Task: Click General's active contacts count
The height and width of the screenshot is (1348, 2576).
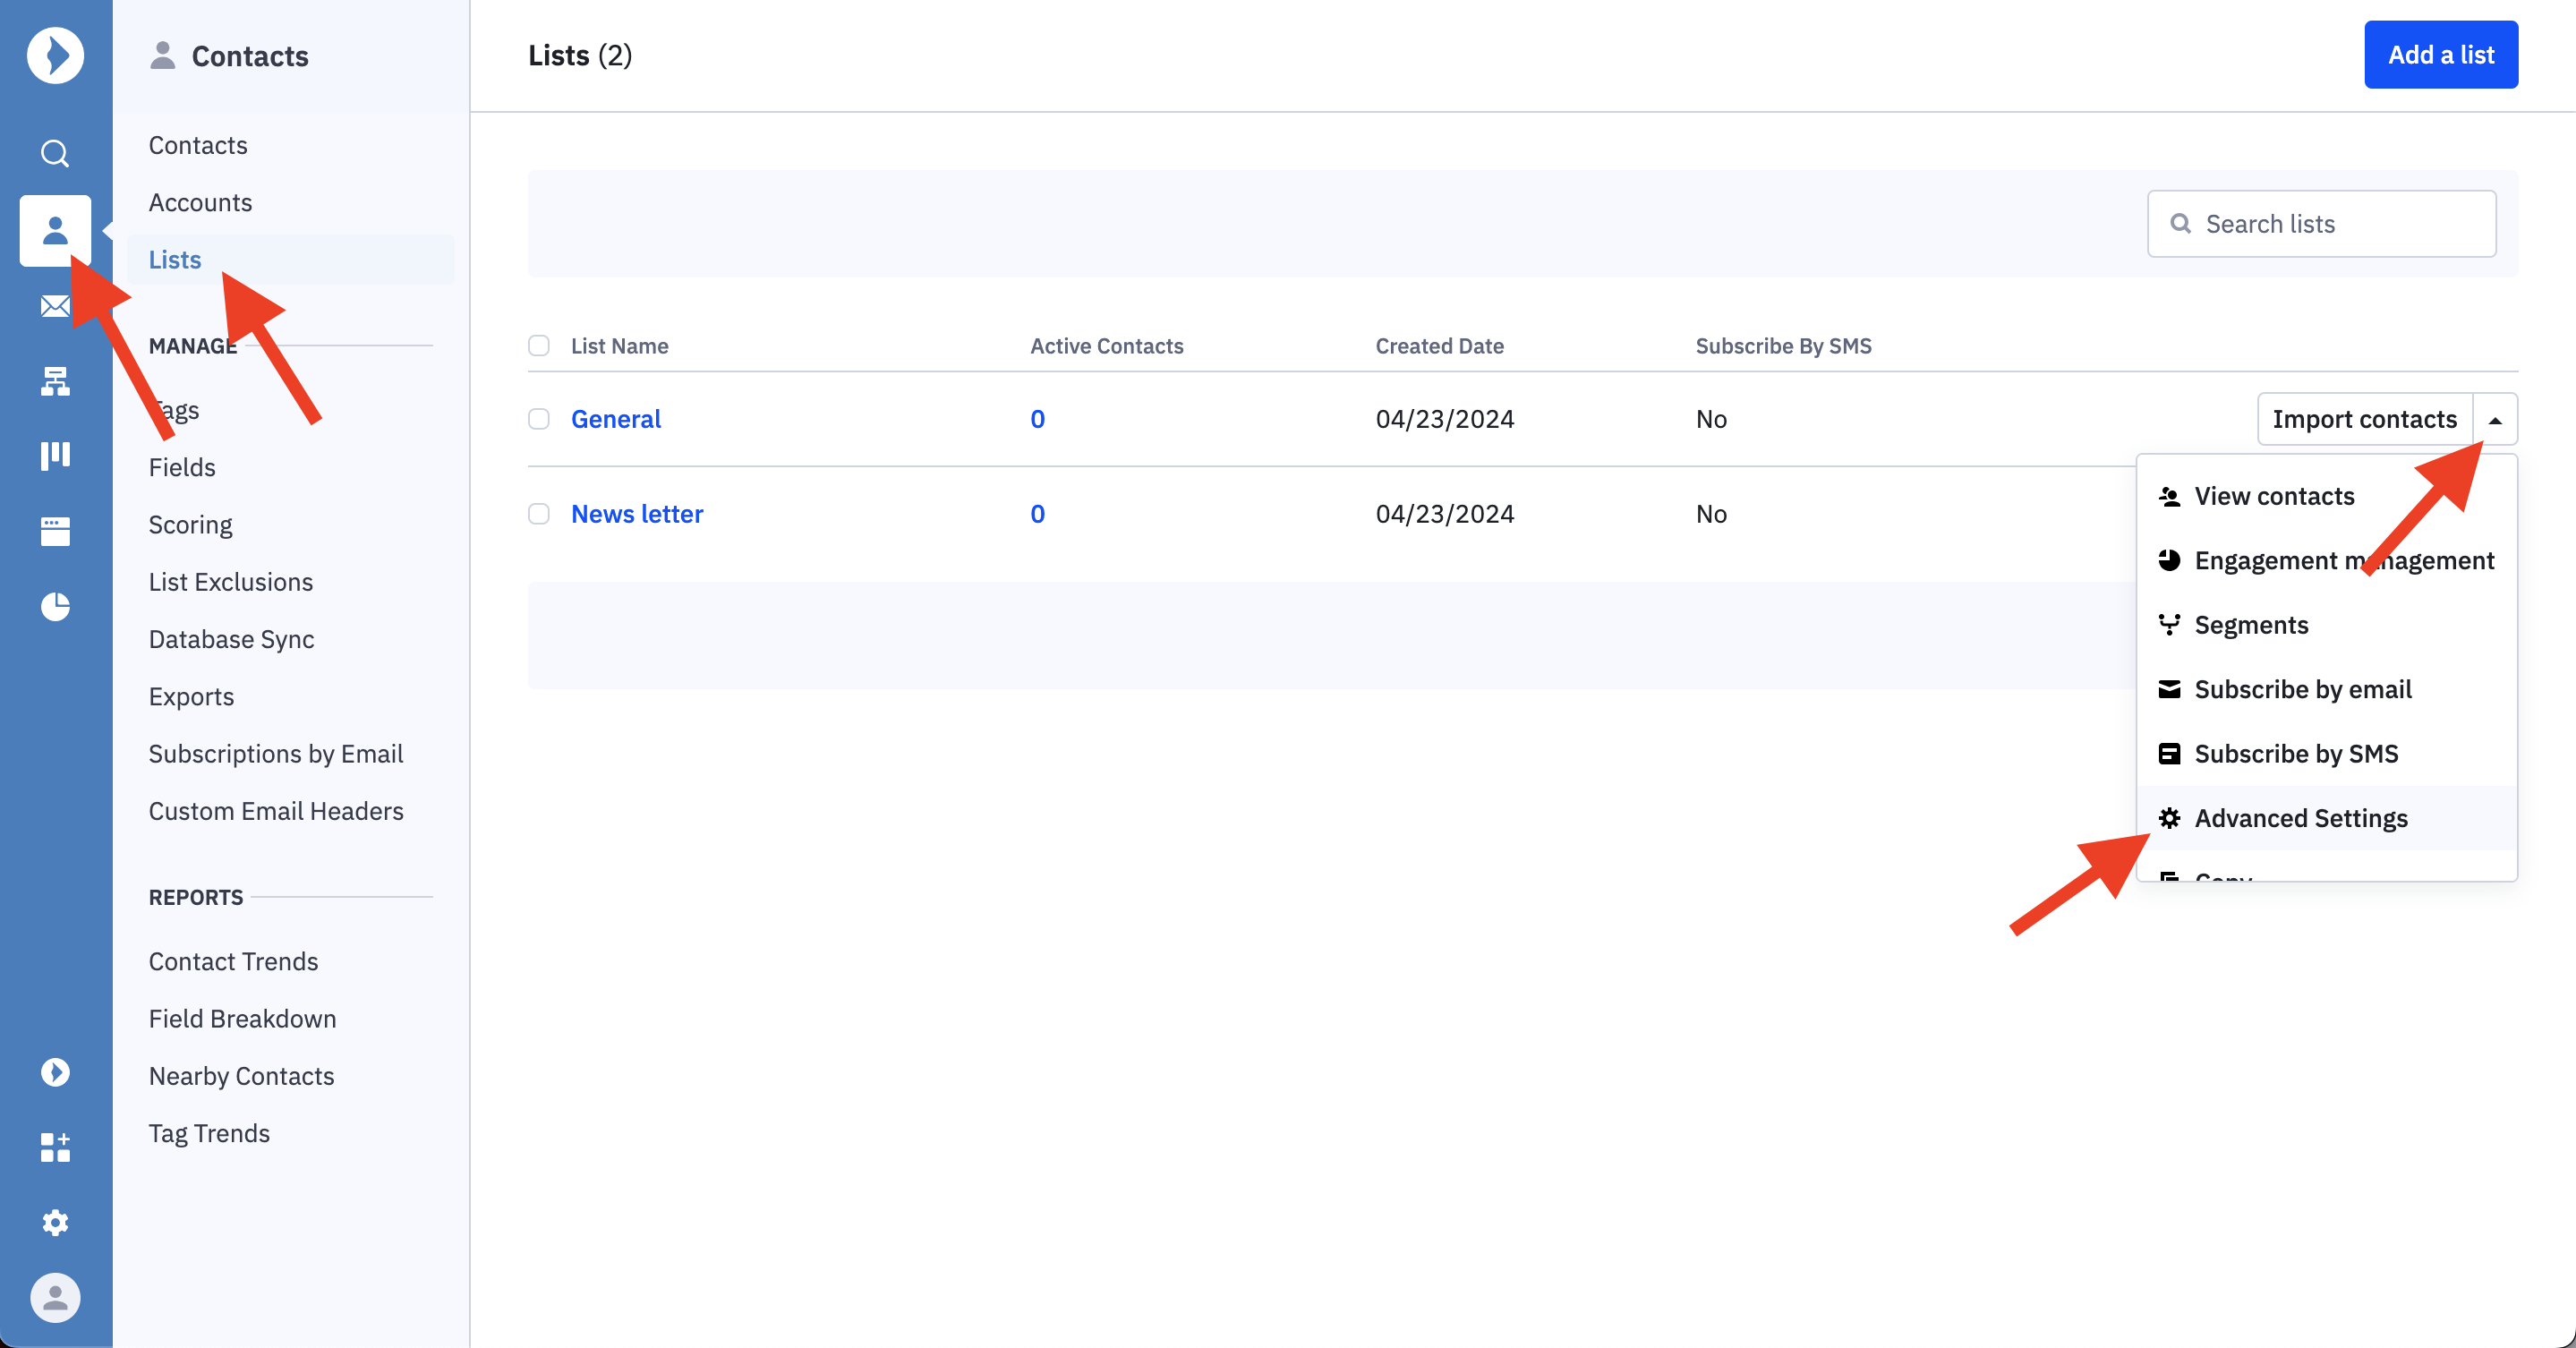Action: point(1037,419)
